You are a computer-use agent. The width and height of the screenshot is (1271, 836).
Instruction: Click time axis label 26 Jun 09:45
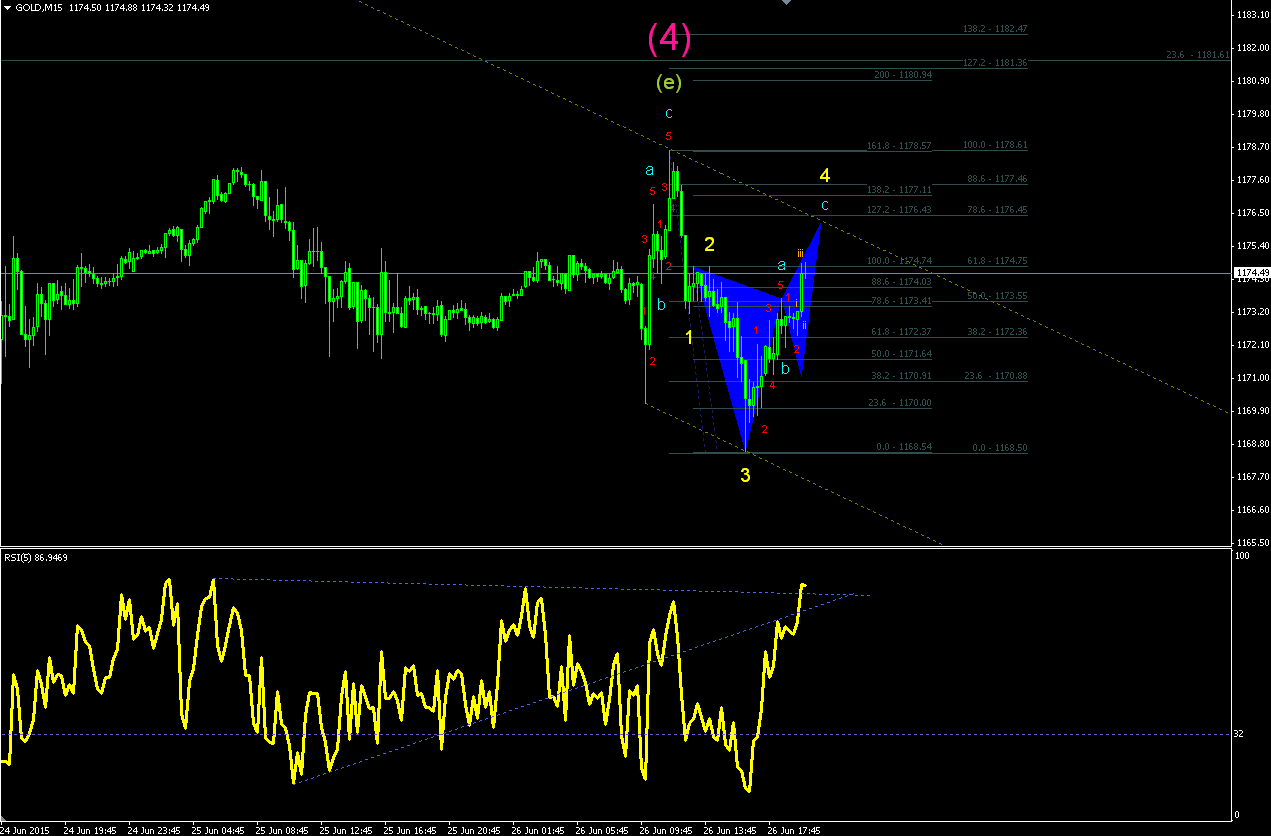coord(666,830)
